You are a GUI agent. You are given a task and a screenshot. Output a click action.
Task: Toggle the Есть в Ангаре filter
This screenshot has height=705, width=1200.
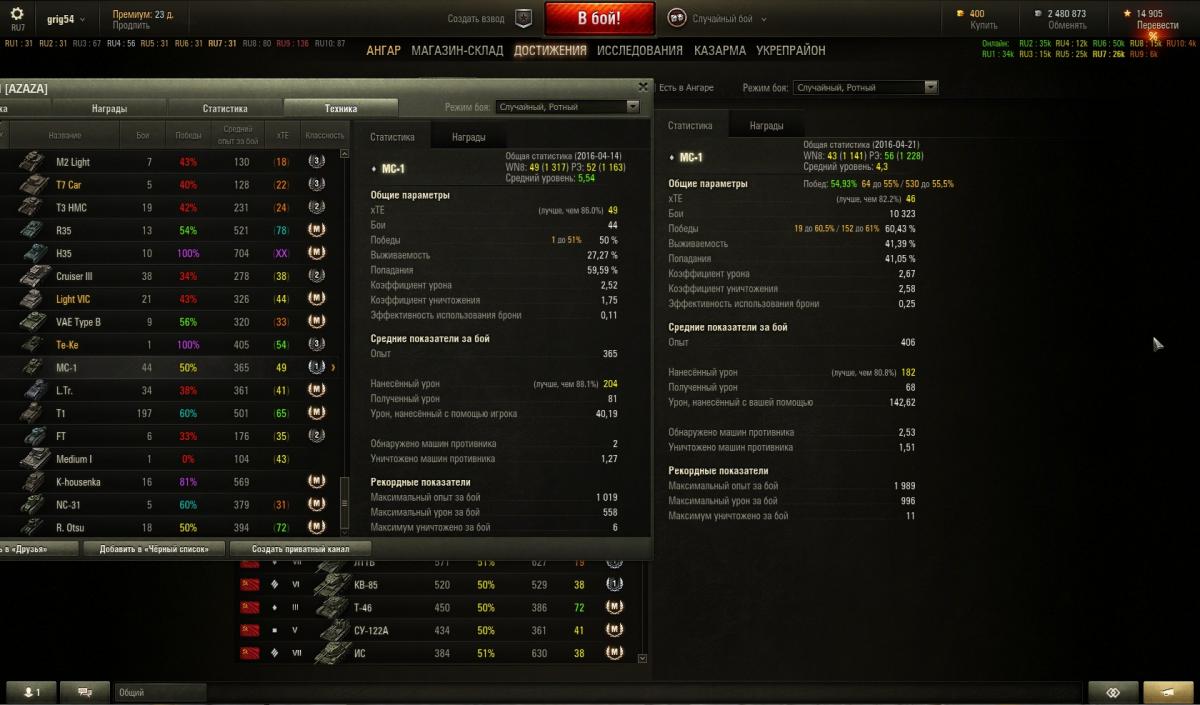686,88
